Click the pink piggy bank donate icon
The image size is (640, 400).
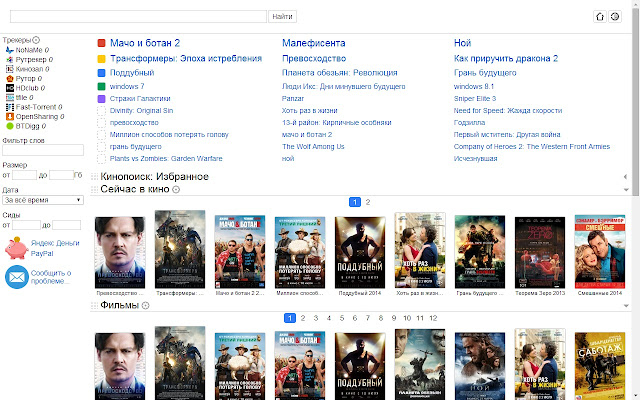click(x=16, y=248)
